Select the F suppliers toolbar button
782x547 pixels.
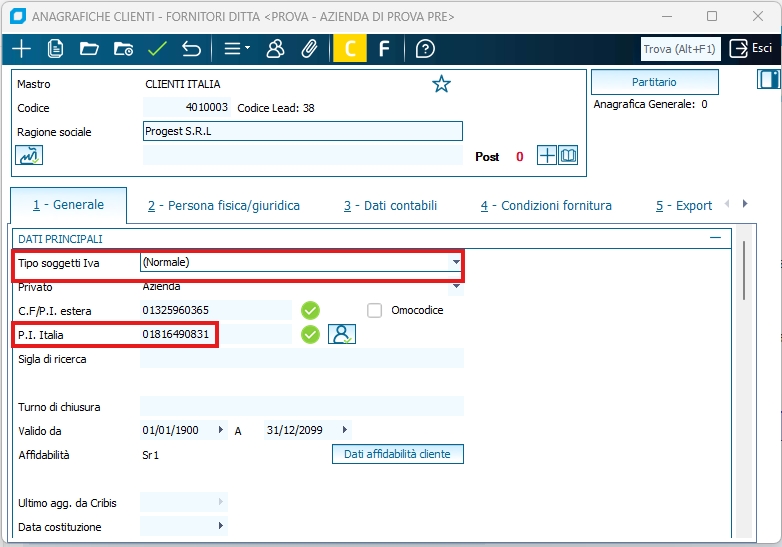384,49
